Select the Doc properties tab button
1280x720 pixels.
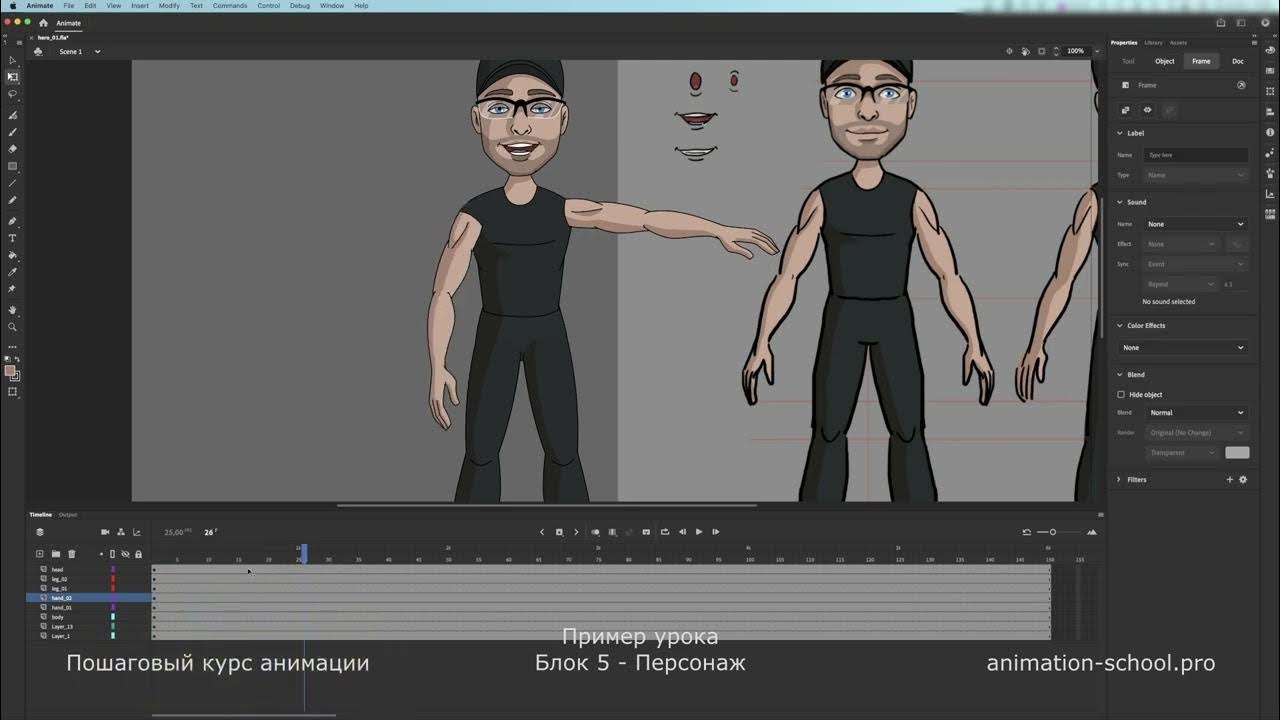click(x=1238, y=61)
